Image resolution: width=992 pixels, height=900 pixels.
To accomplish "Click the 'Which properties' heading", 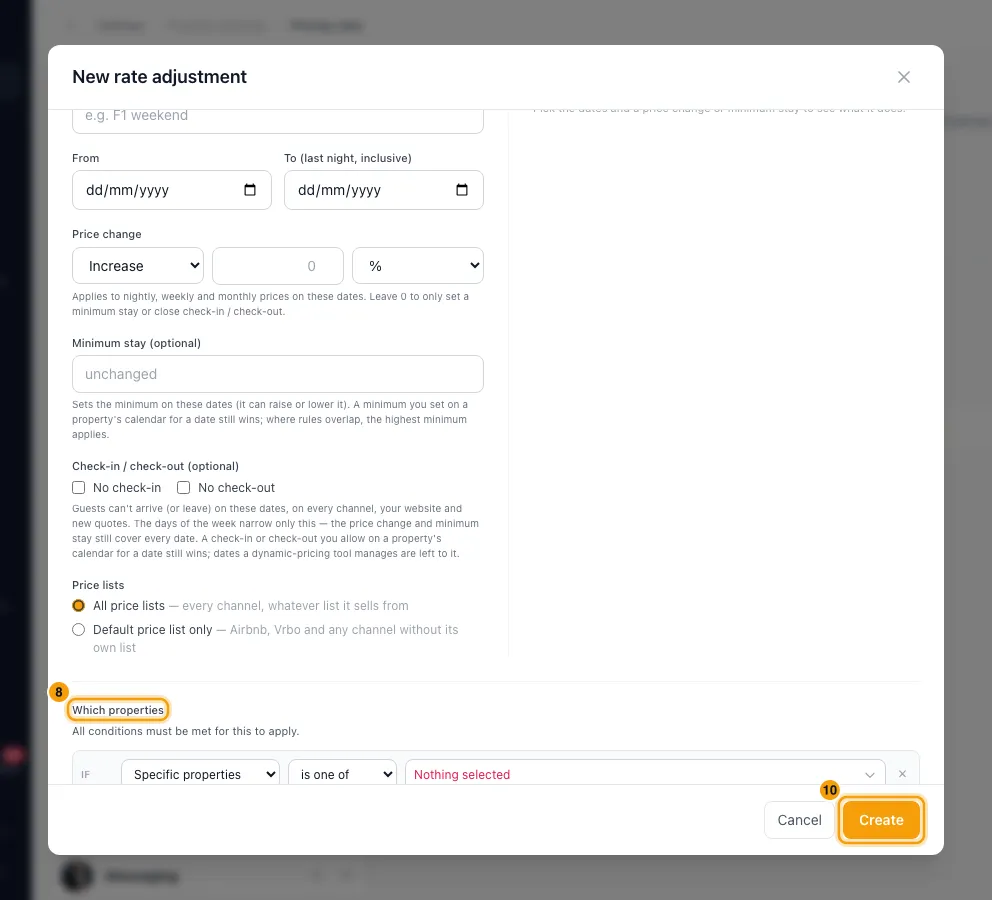I will point(118,710).
